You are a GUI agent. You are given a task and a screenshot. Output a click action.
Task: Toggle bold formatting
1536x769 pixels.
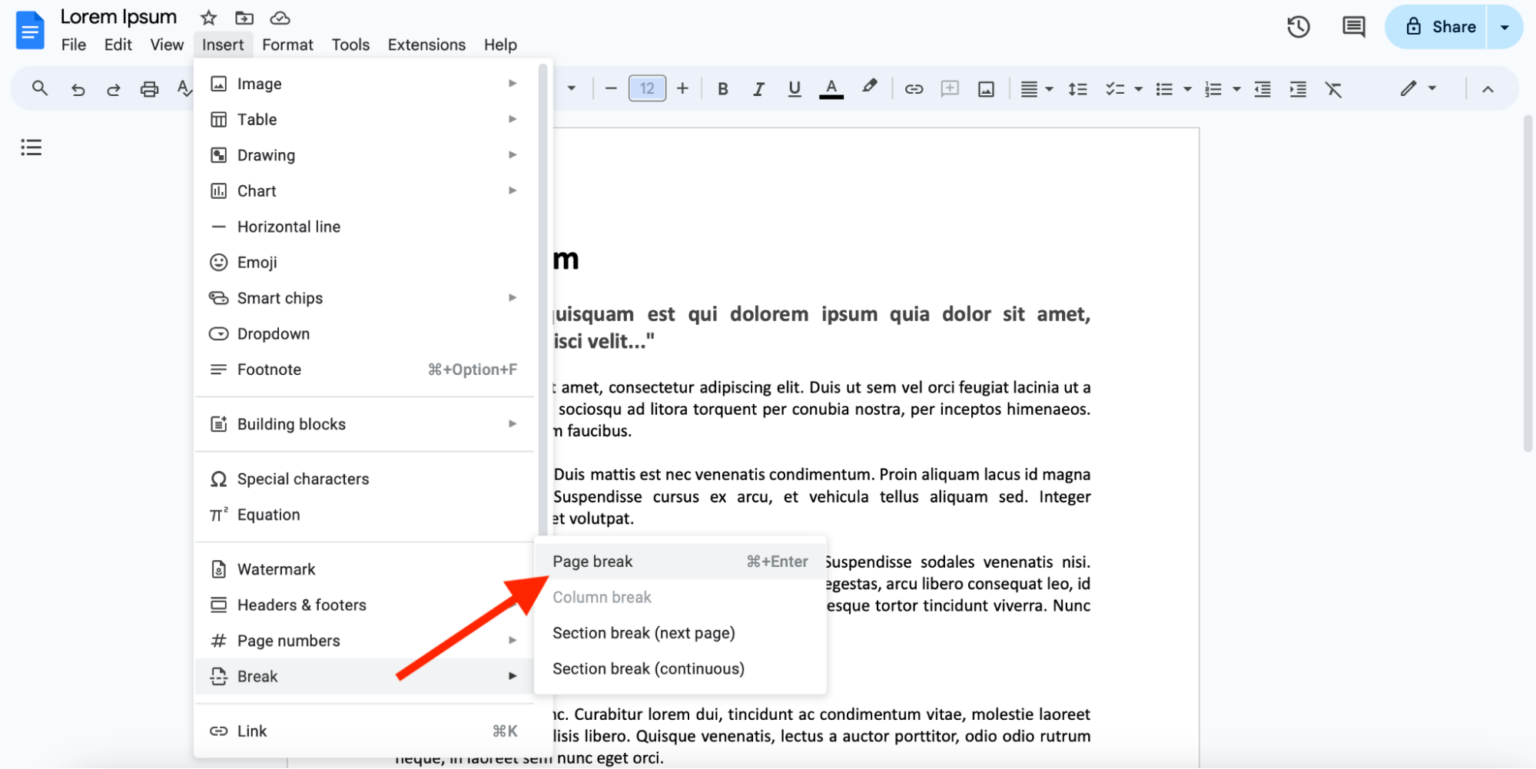pyautogui.click(x=722, y=88)
